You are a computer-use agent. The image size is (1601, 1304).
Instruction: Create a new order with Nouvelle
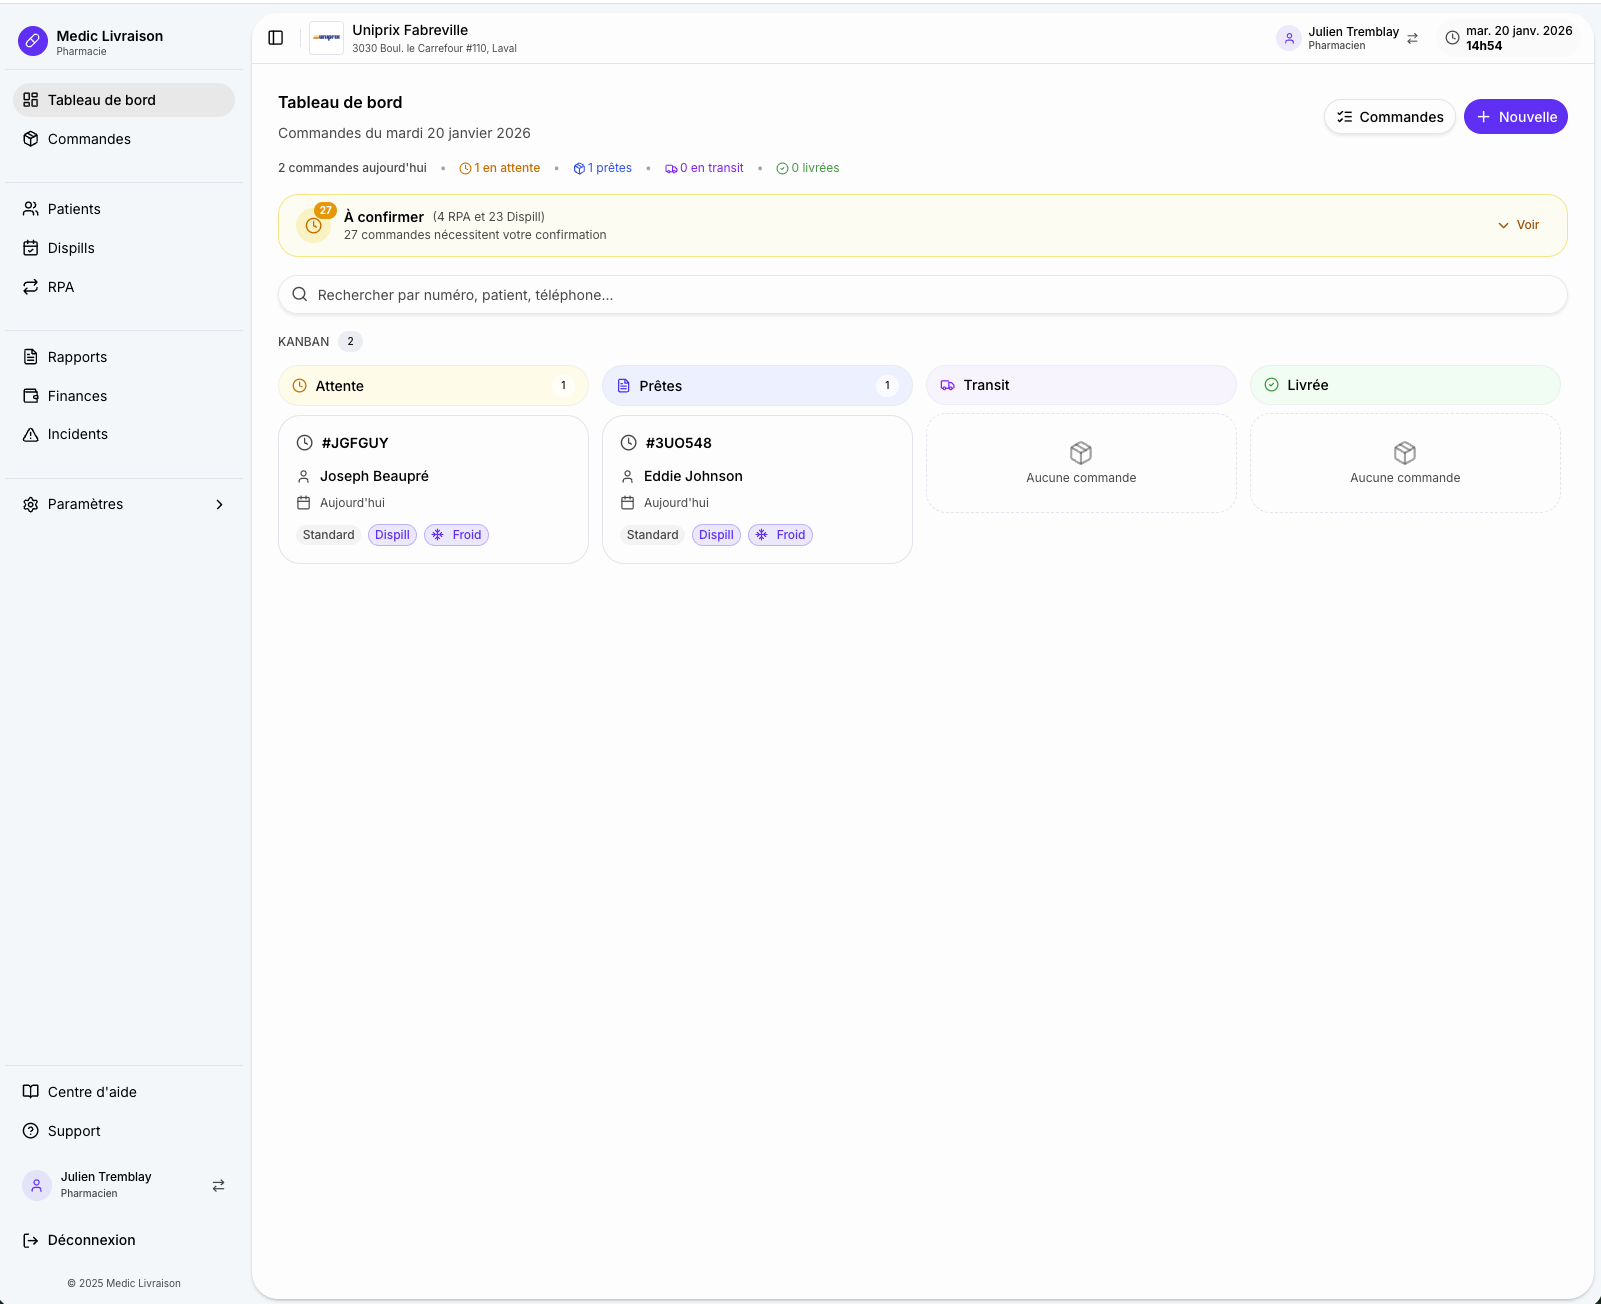pos(1515,117)
